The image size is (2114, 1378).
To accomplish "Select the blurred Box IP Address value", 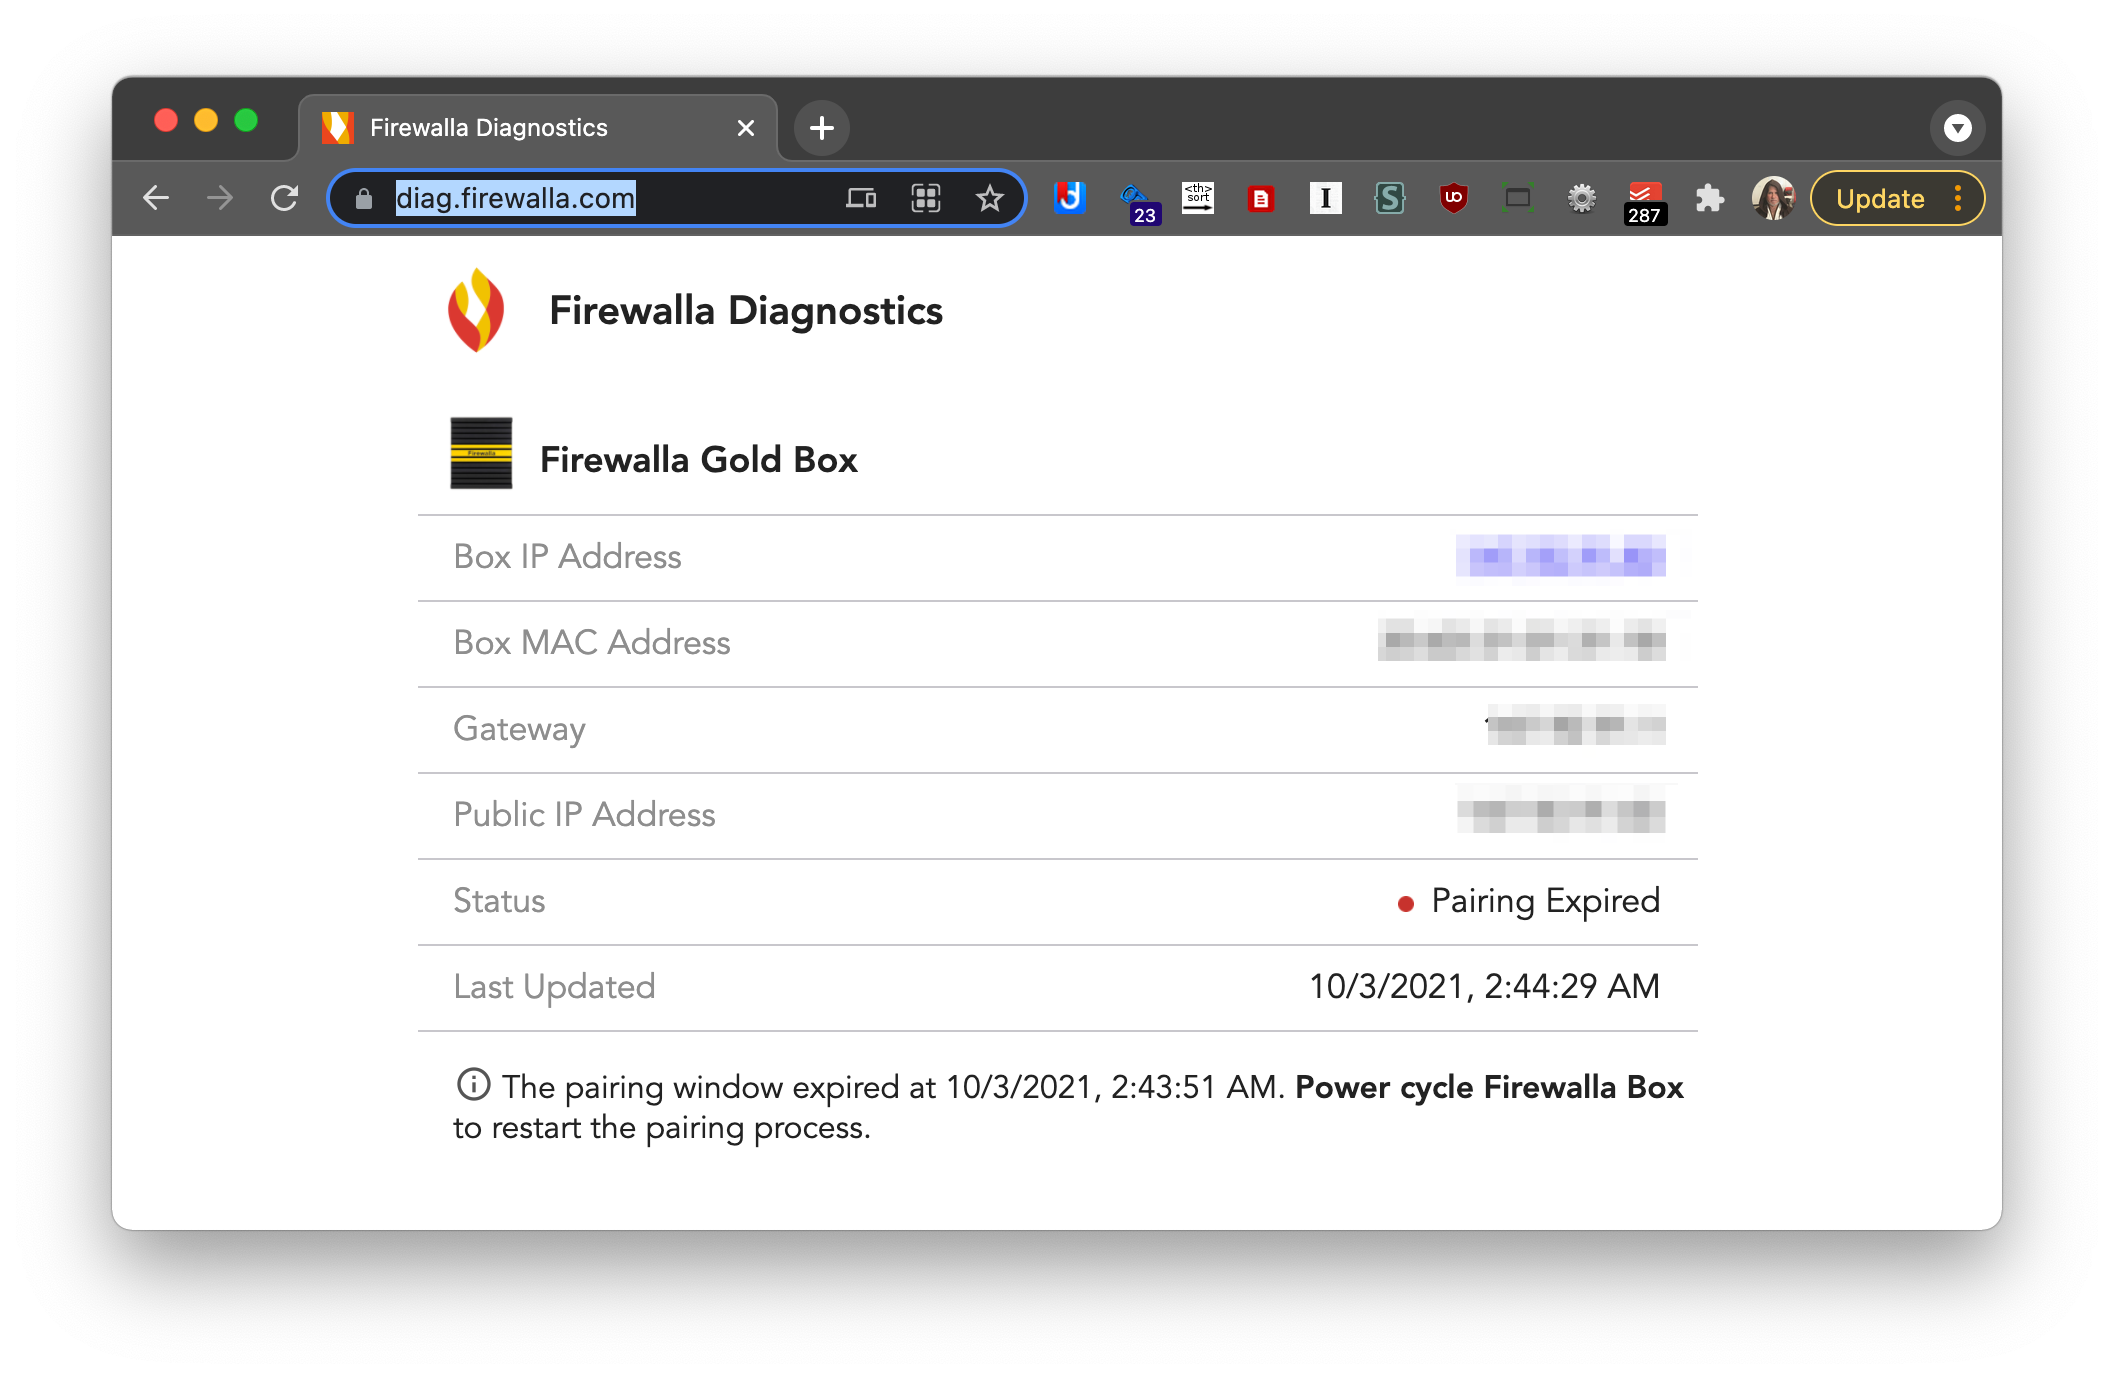I will (1560, 556).
